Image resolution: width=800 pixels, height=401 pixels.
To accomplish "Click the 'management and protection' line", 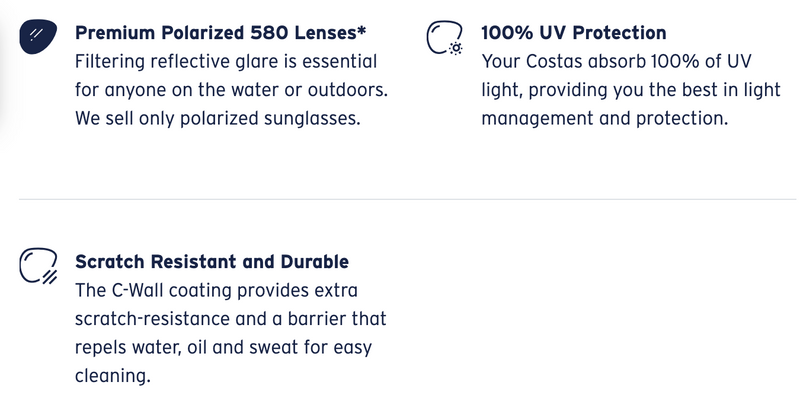I will click(x=605, y=119).
